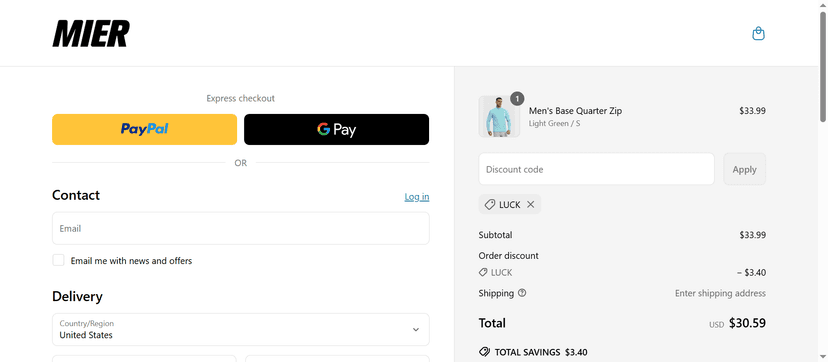The height and width of the screenshot is (362, 828).
Task: Remove the LUCK discount code tag
Action: pyautogui.click(x=531, y=205)
